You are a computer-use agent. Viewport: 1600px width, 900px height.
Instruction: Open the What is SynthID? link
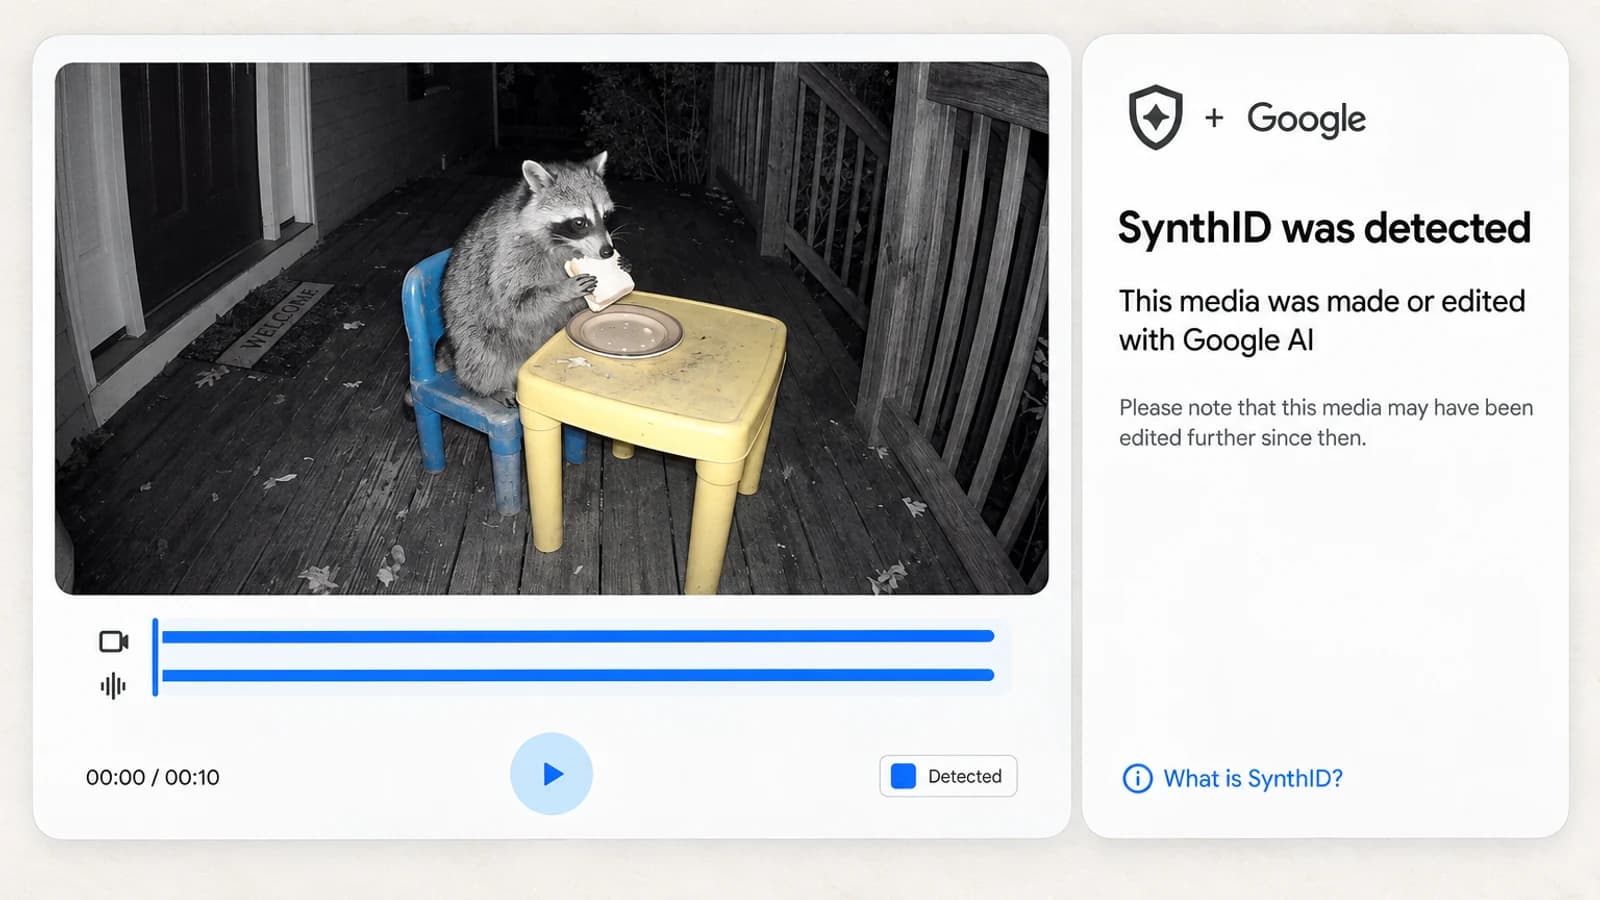tap(1253, 778)
